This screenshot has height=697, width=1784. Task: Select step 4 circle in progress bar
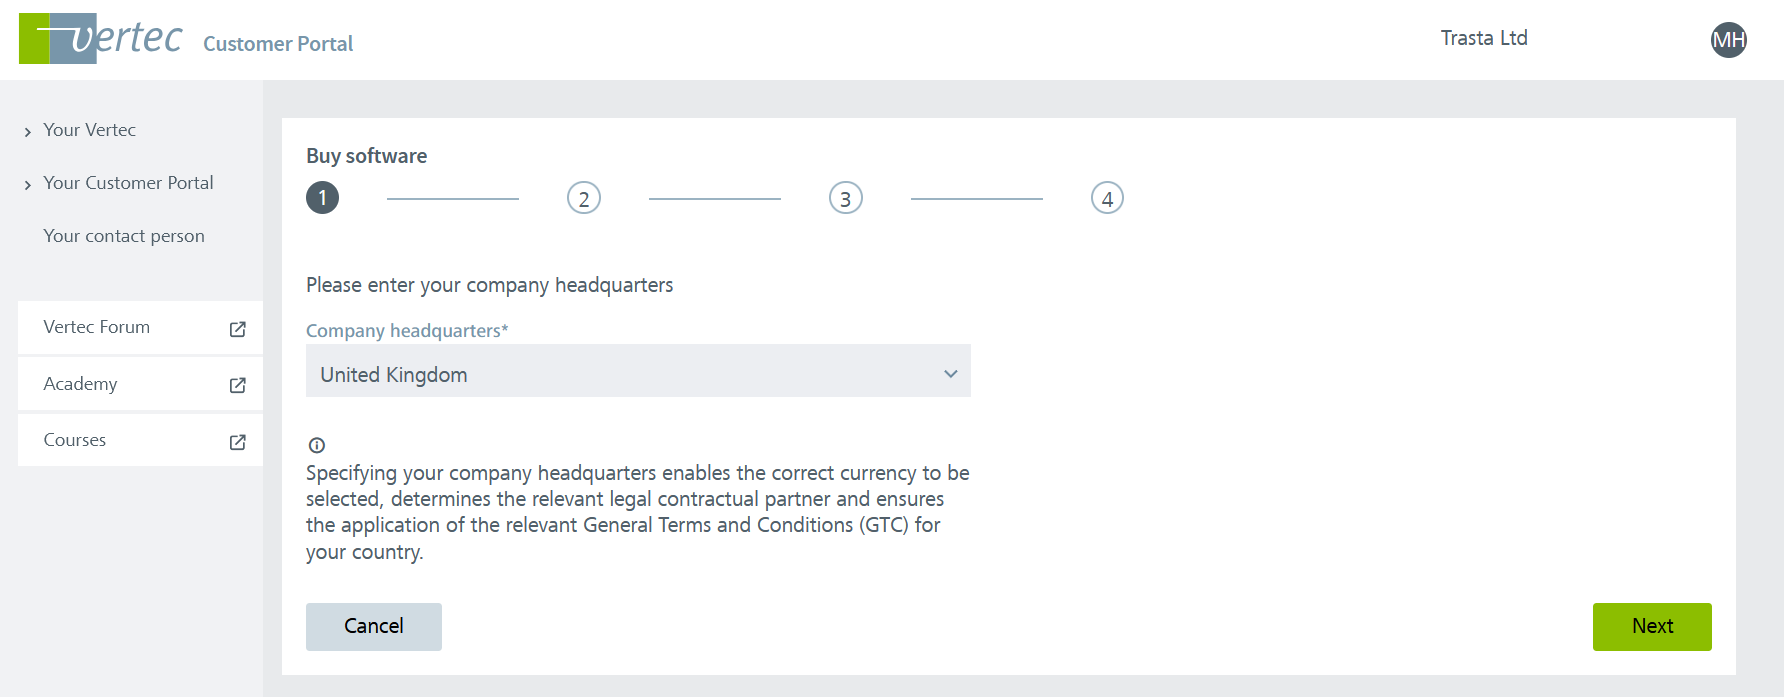(1107, 198)
